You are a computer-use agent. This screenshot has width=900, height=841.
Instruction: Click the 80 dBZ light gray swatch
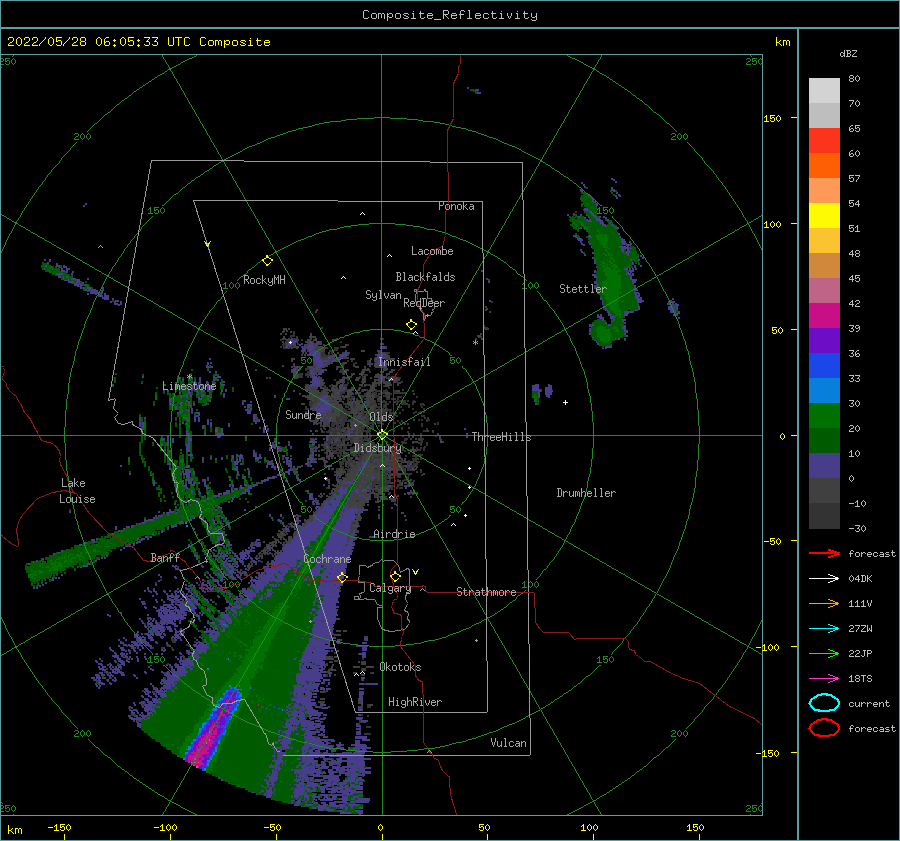pos(824,90)
